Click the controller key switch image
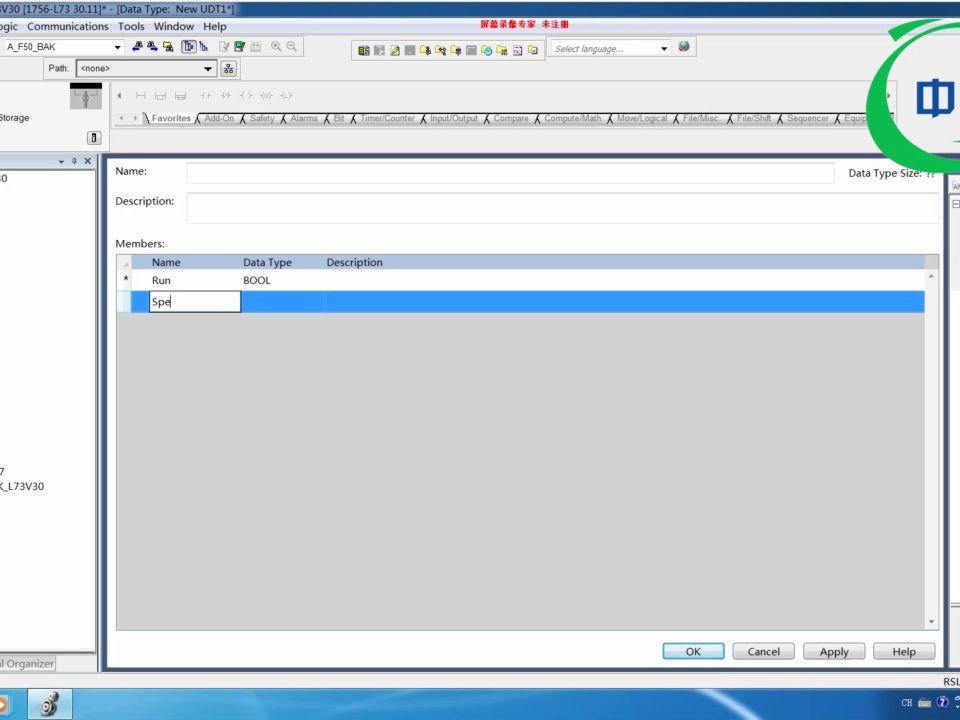This screenshot has width=960, height=720. tap(86, 96)
